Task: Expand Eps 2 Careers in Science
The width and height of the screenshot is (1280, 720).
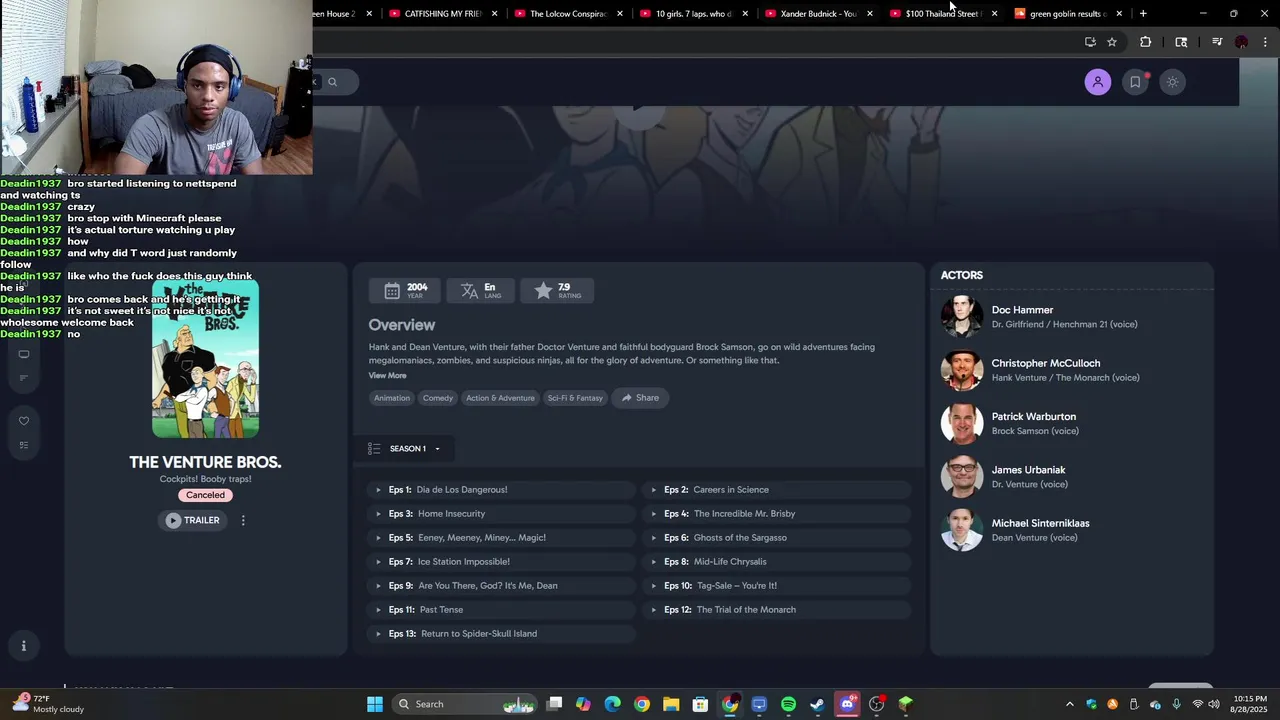Action: 778,490
